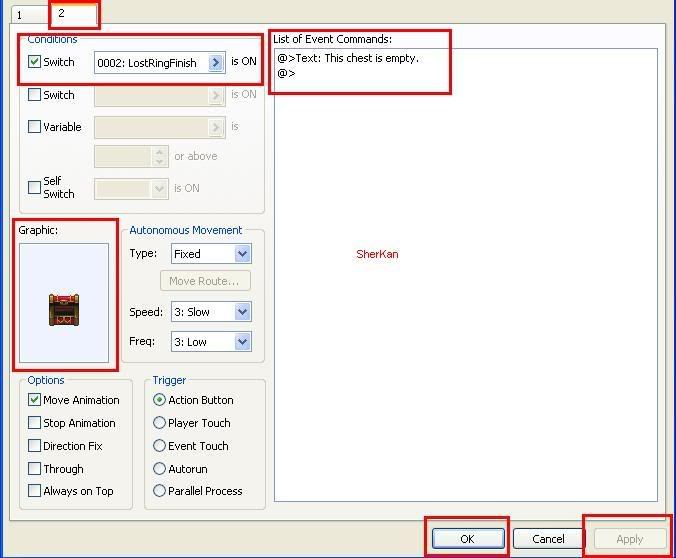This screenshot has width=676, height=558.
Task: Open switch picker arrow for LostRingFinish
Action: 216,62
